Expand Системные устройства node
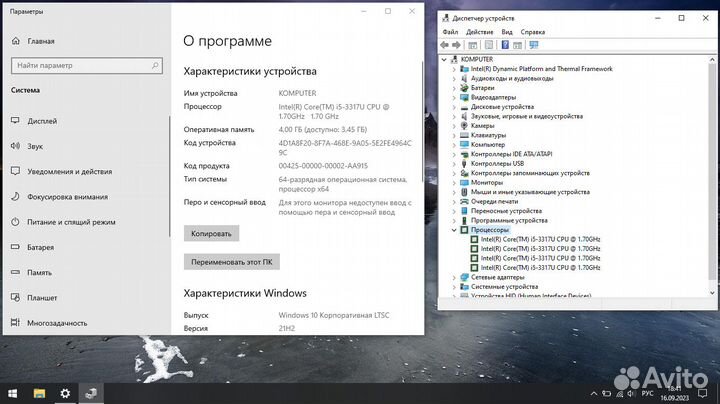The height and width of the screenshot is (404, 720). [x=454, y=286]
